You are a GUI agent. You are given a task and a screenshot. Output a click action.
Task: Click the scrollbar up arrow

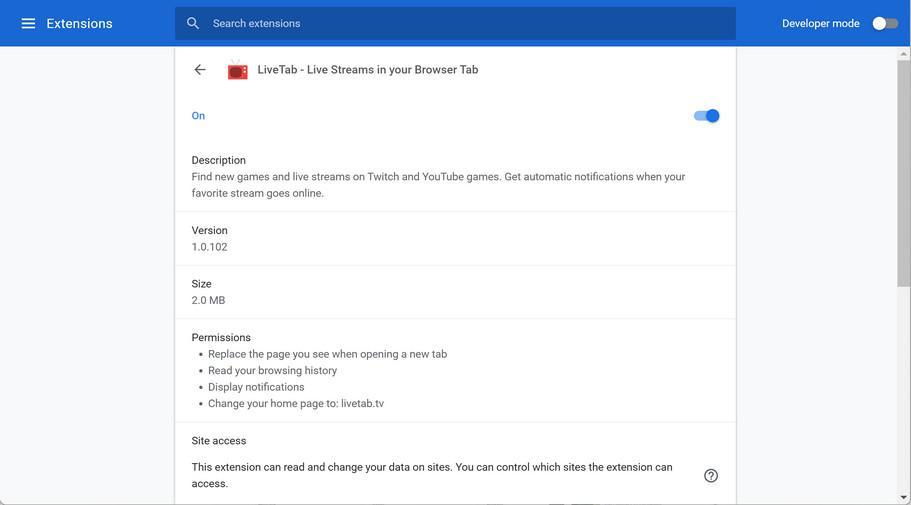click(903, 53)
